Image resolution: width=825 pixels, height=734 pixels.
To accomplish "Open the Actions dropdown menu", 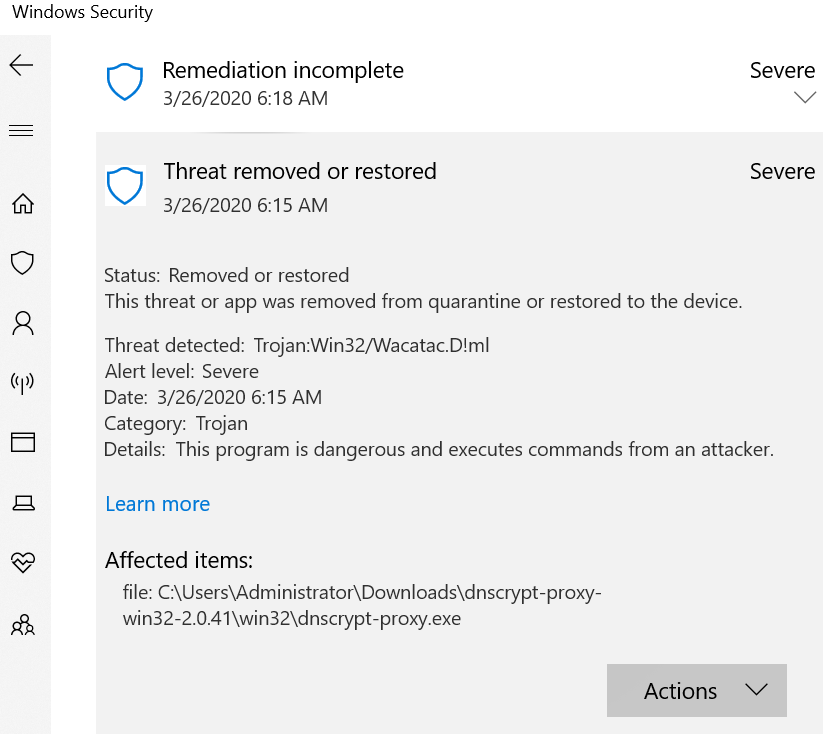I will click(696, 690).
